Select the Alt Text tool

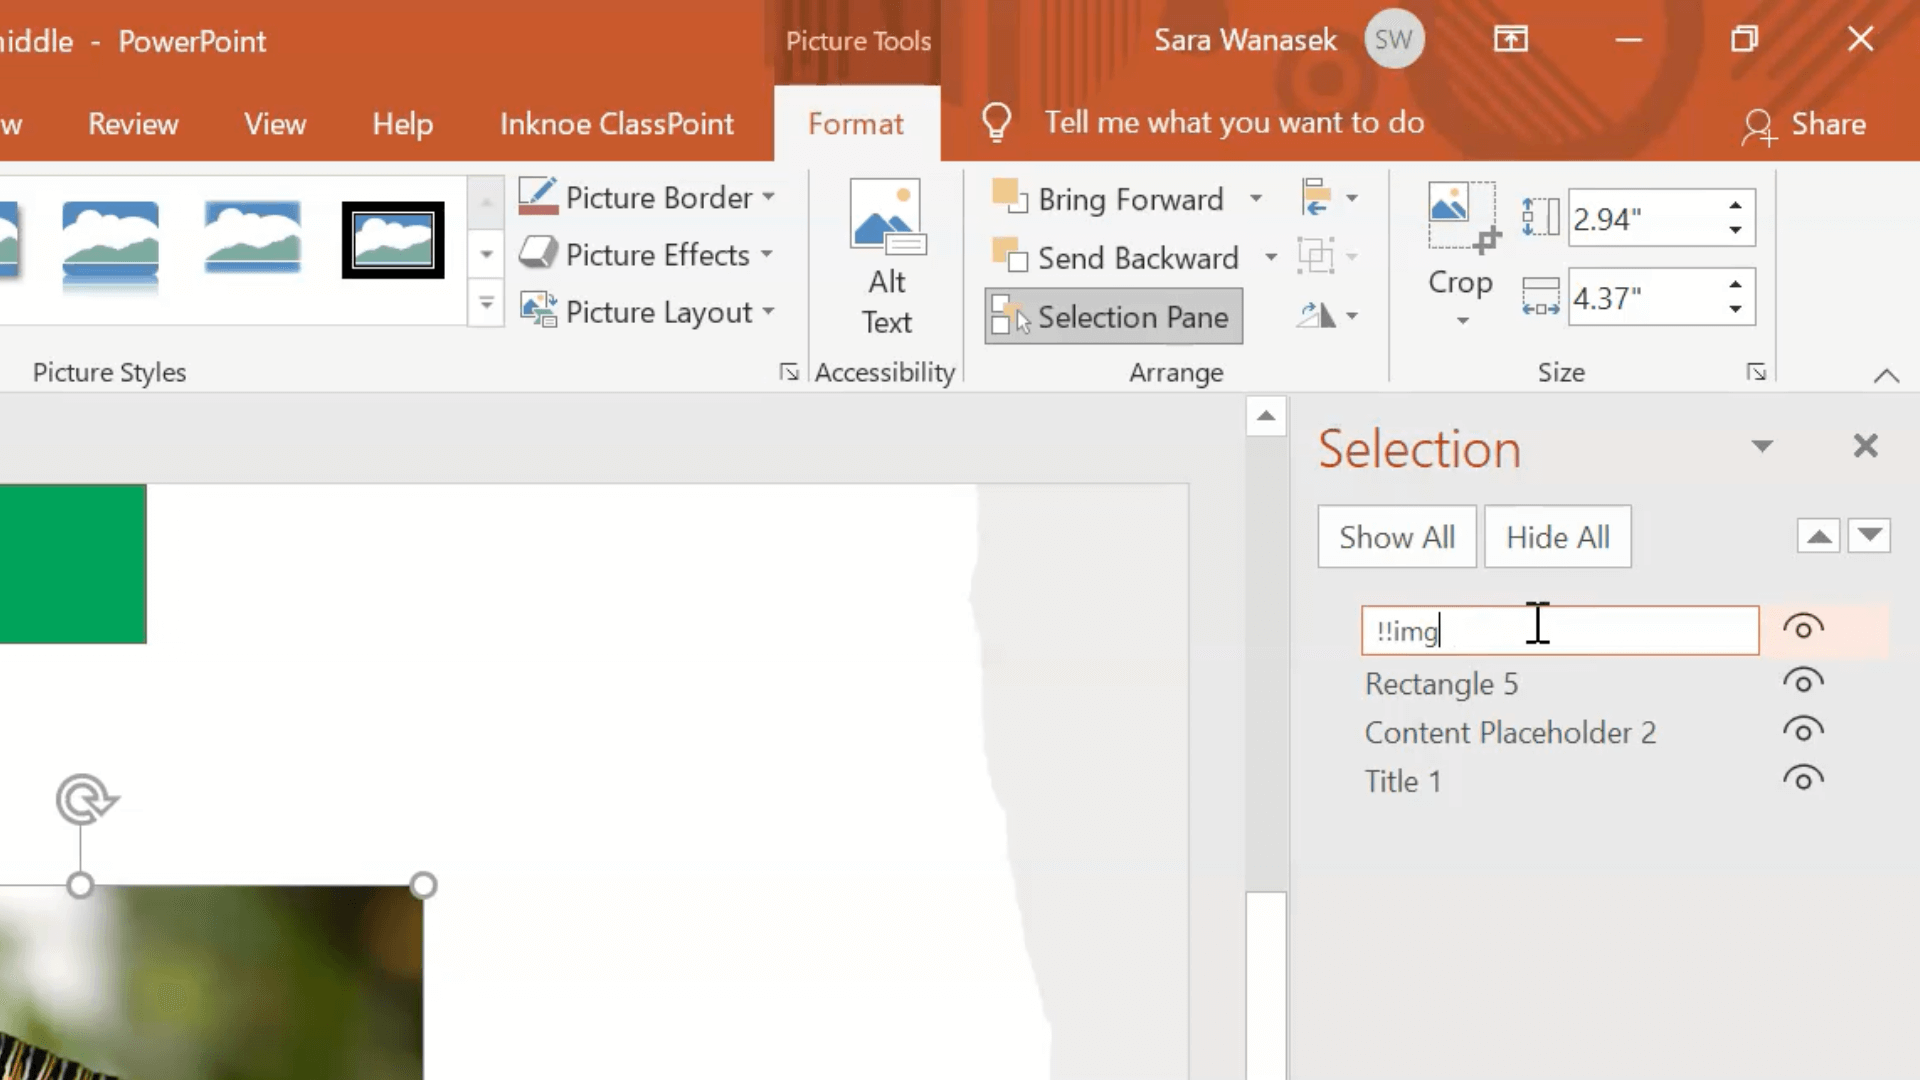(x=886, y=256)
